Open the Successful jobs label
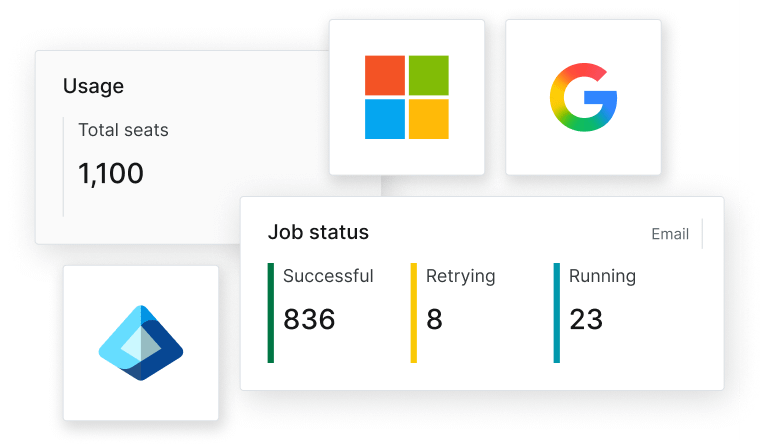768x446 pixels. [x=328, y=276]
